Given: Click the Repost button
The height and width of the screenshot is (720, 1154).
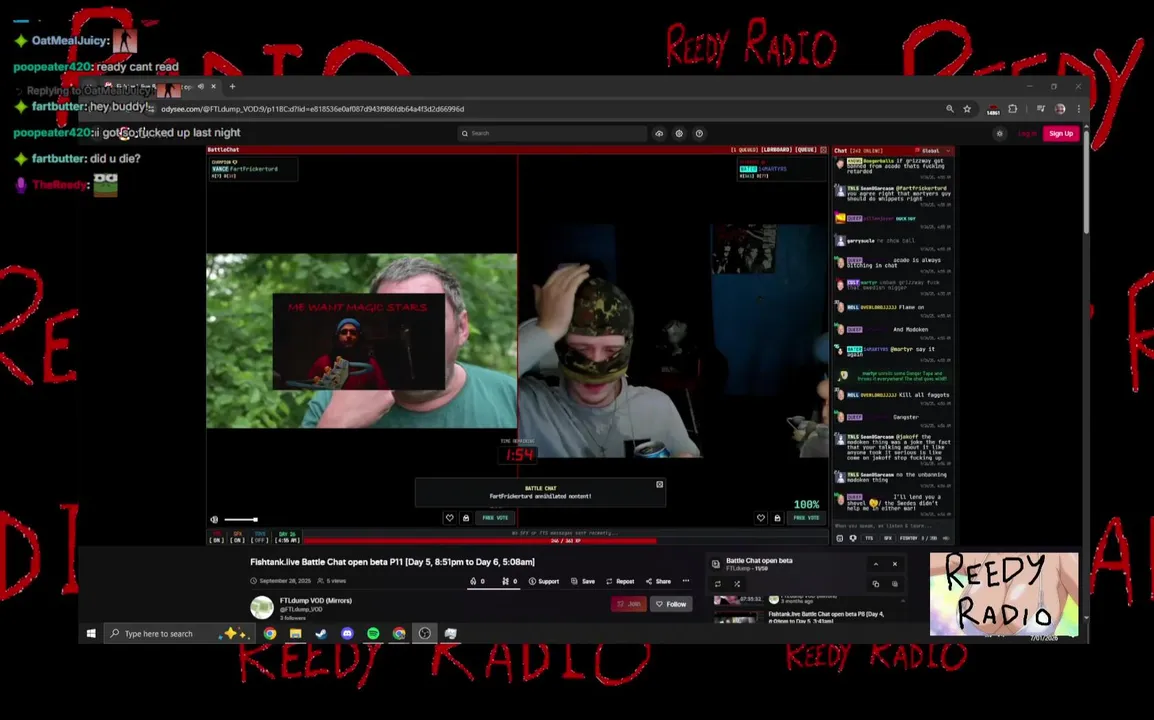Looking at the screenshot, I should (620, 581).
